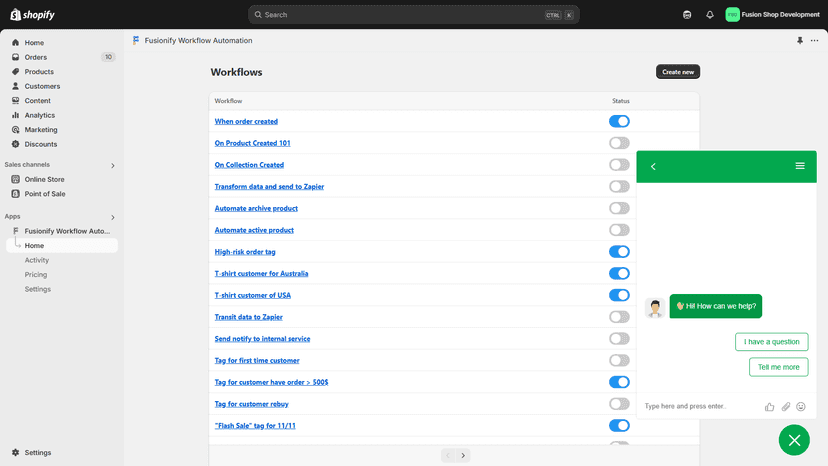Click the Content icon in sidebar

[15, 100]
